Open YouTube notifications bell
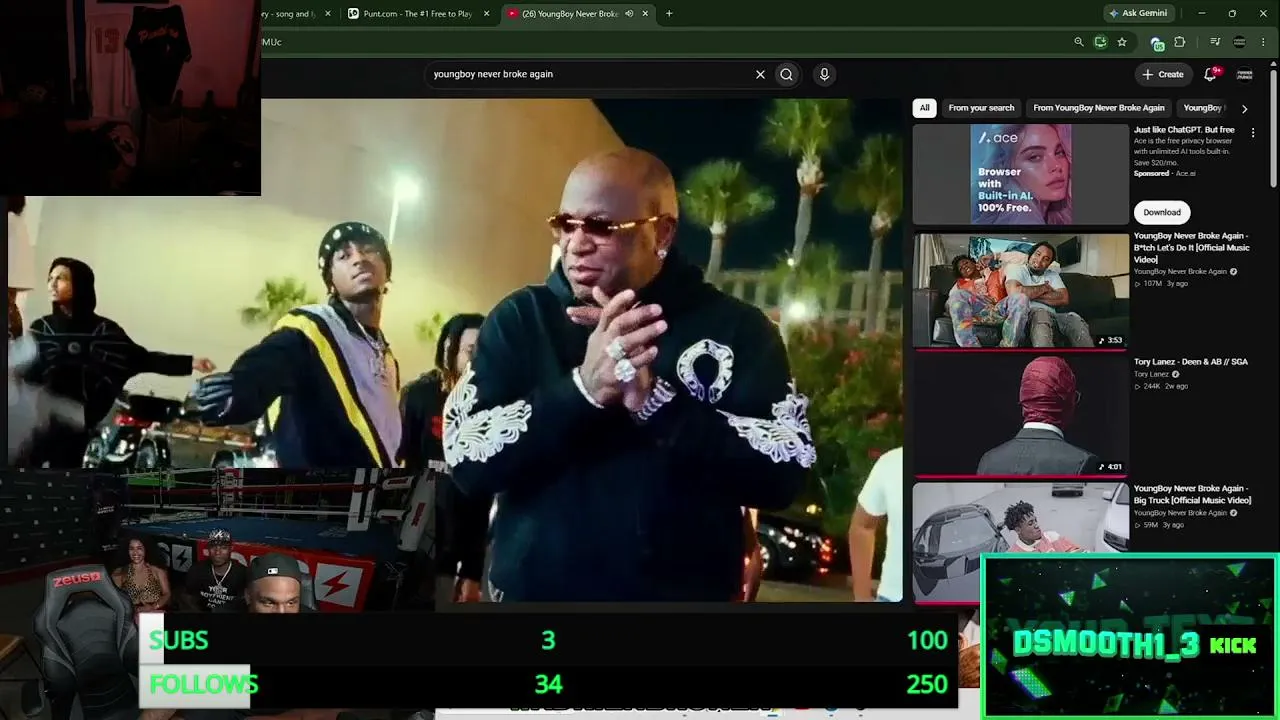 [1210, 74]
